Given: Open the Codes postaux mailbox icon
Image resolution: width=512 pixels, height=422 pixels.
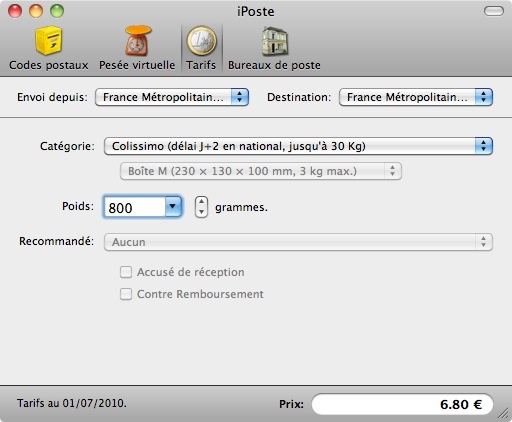Looking at the screenshot, I should pyautogui.click(x=49, y=41).
